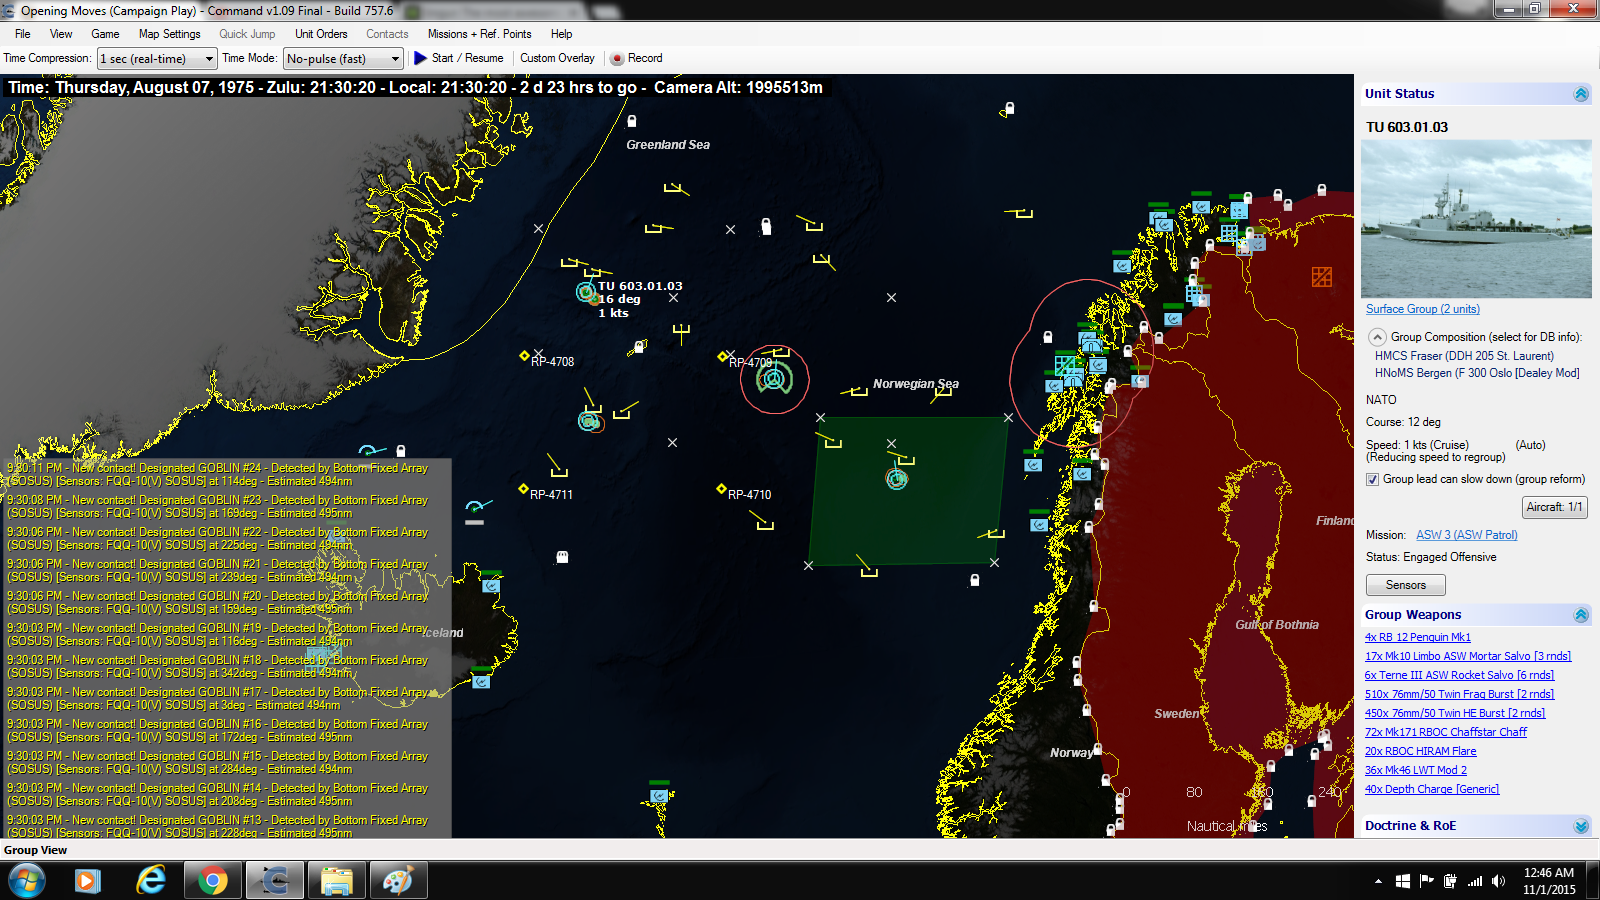The image size is (1600, 900).
Task: Toggle 'Group lead can slow down' checkbox
Action: 1373,479
